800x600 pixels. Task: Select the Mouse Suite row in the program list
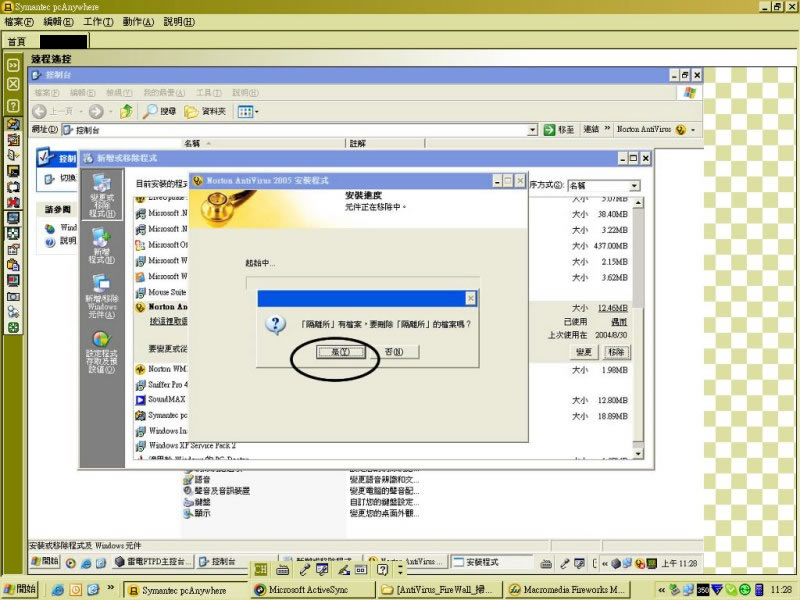point(161,292)
